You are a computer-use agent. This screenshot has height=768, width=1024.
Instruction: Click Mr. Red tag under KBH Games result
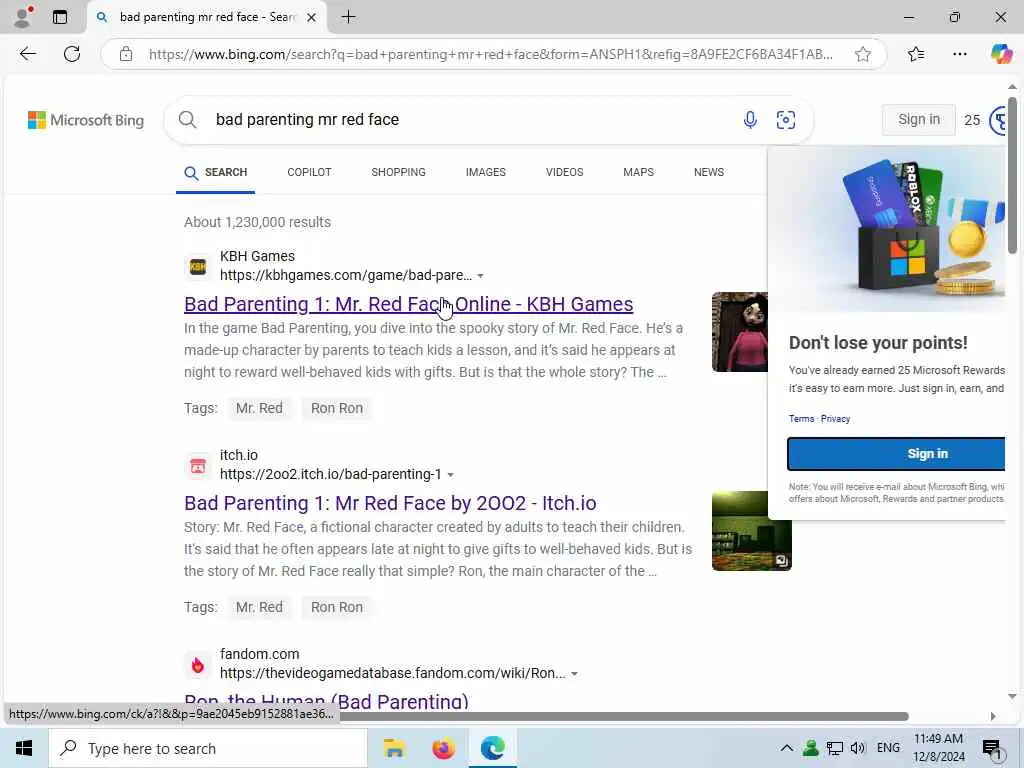tap(259, 408)
